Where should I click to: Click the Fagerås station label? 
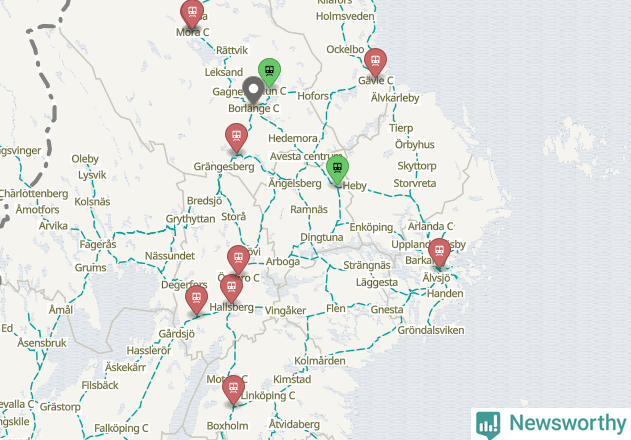pos(98,245)
